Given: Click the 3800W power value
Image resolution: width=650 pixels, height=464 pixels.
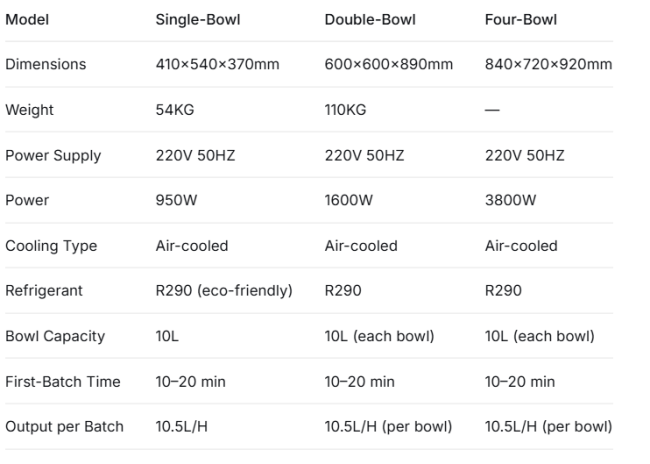Looking at the screenshot, I should (510, 200).
